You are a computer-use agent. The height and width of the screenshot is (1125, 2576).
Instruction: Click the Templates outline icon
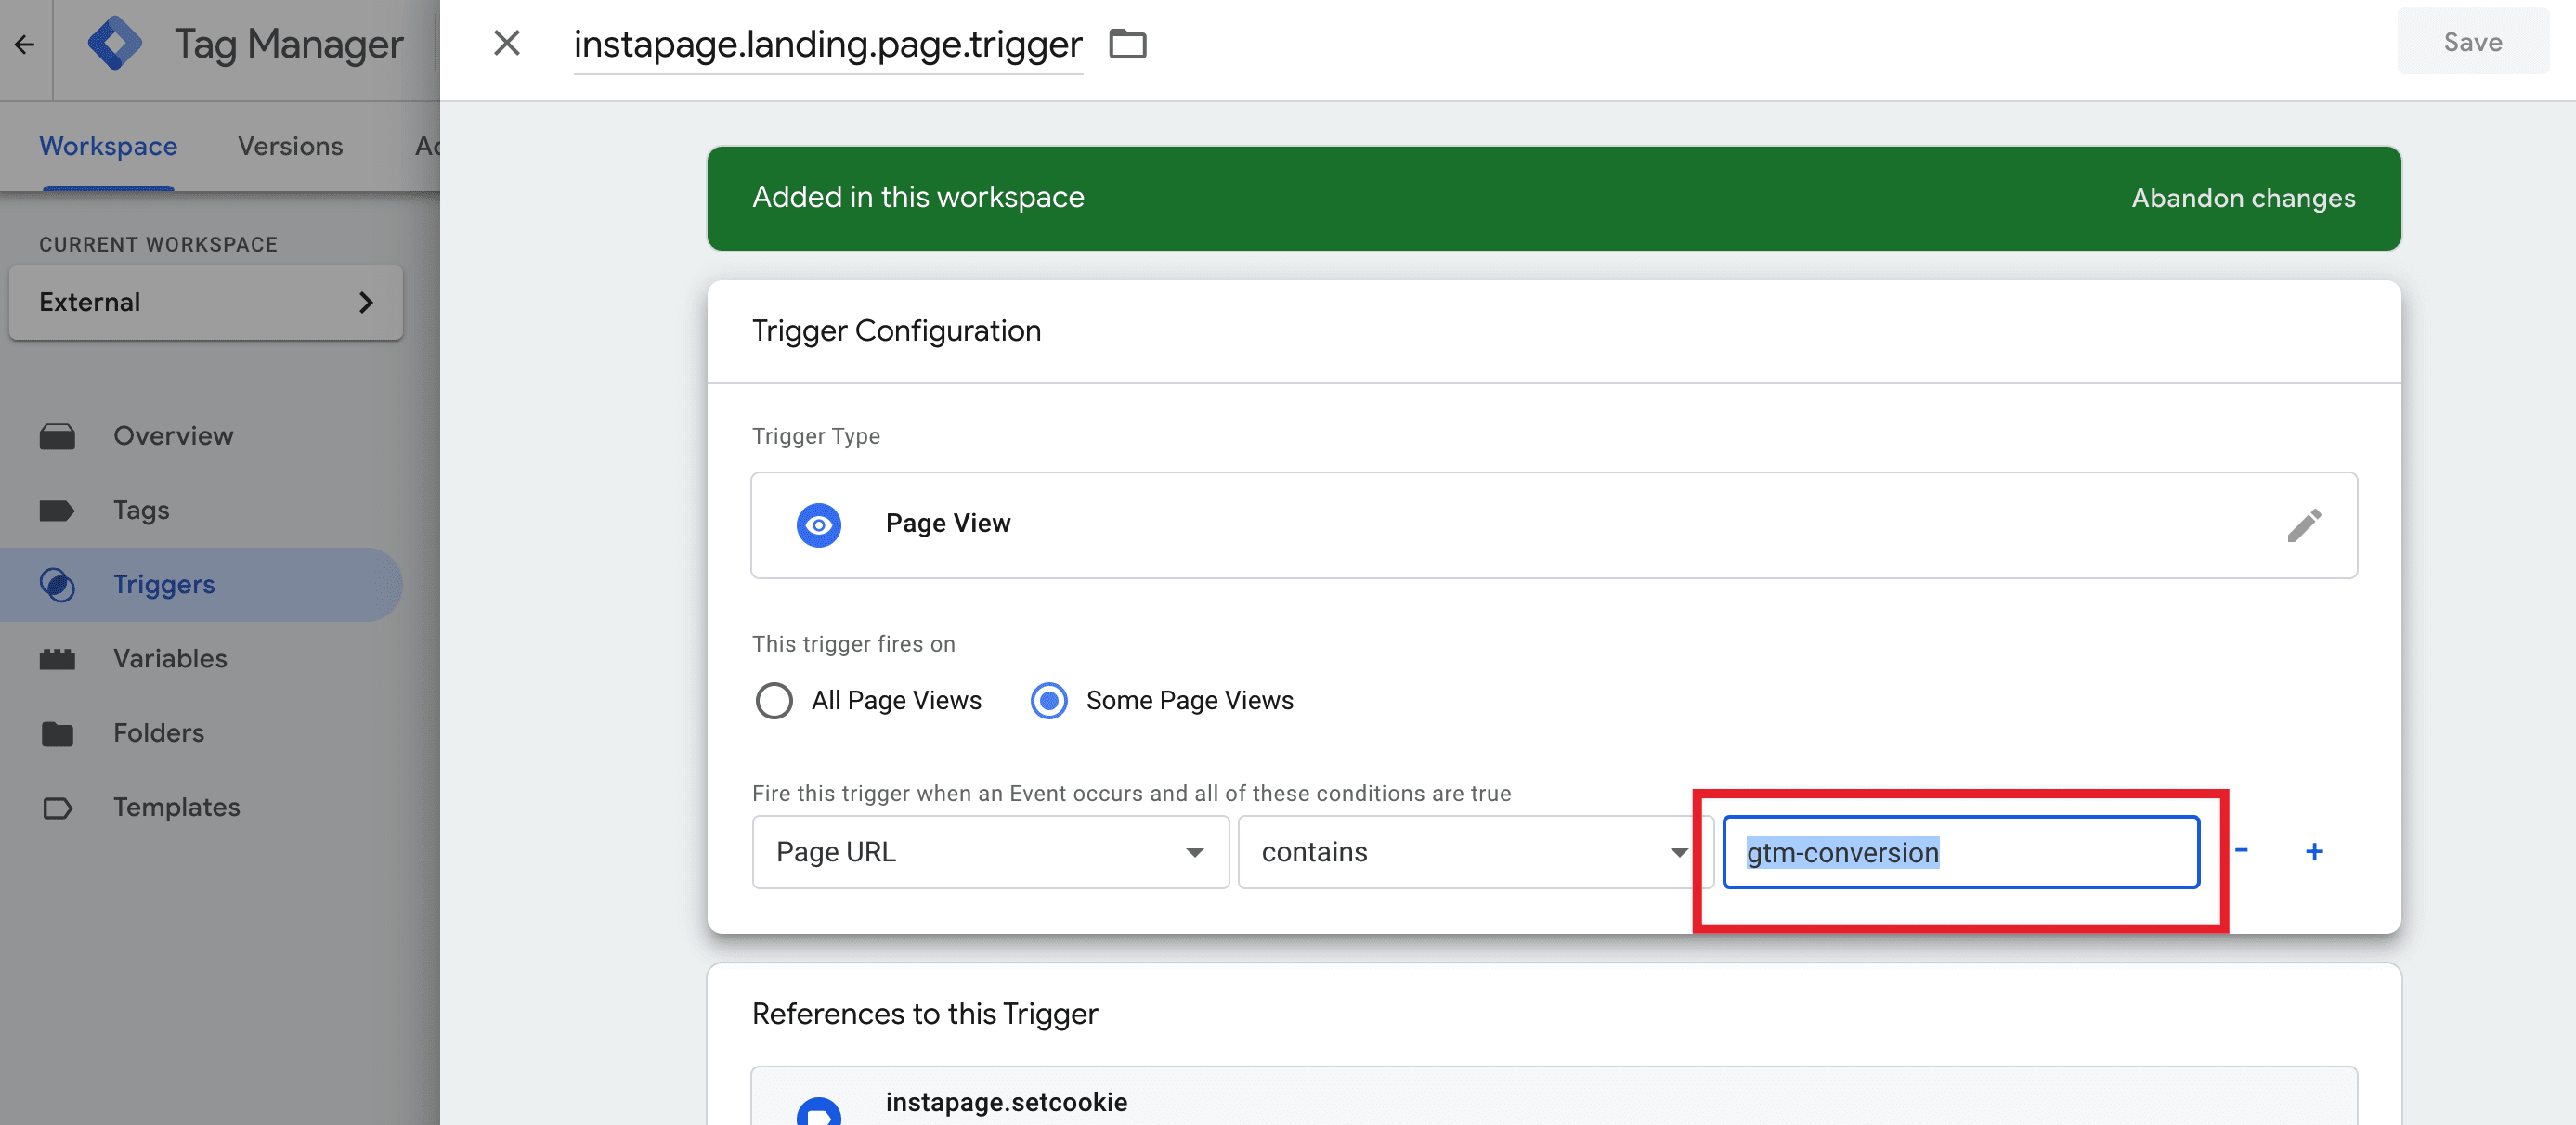pos(57,808)
